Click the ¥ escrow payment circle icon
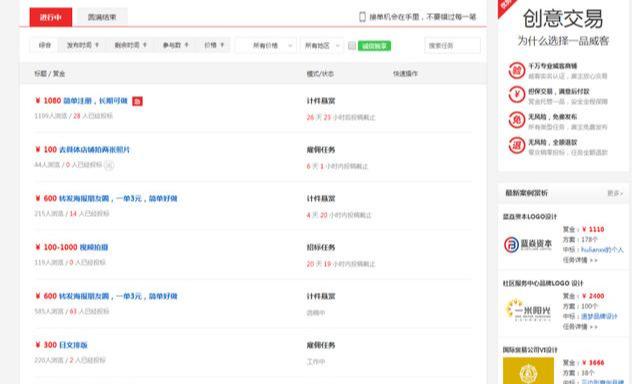The image size is (632, 384). pos(516,95)
